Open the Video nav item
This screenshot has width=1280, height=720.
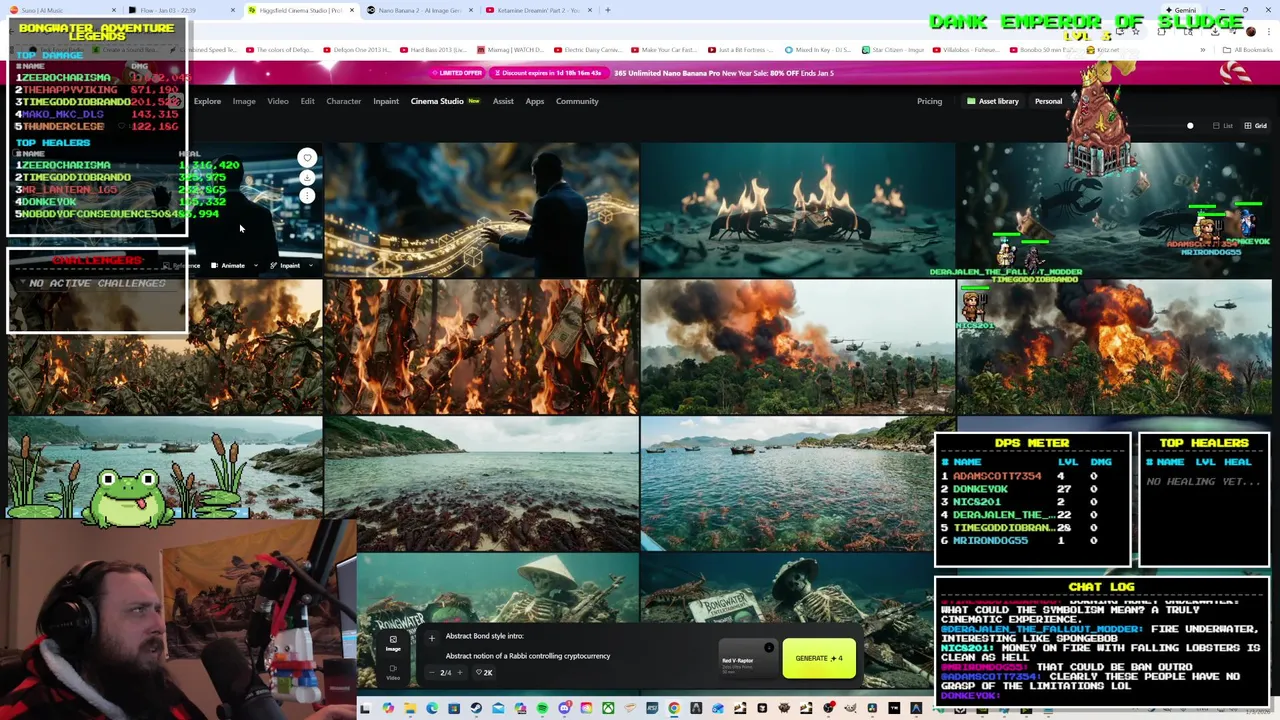pyautogui.click(x=278, y=101)
